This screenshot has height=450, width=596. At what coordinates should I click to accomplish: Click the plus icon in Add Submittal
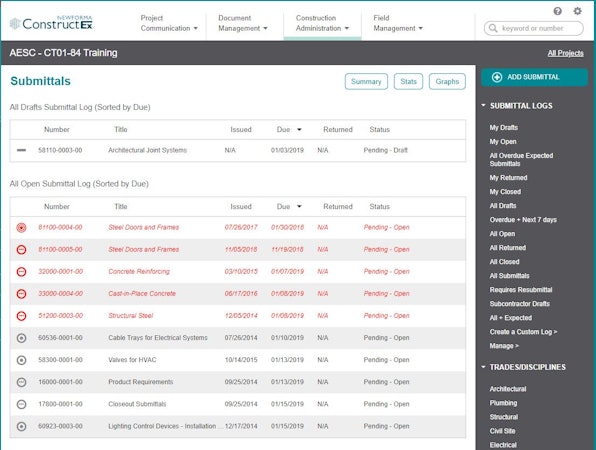point(497,77)
